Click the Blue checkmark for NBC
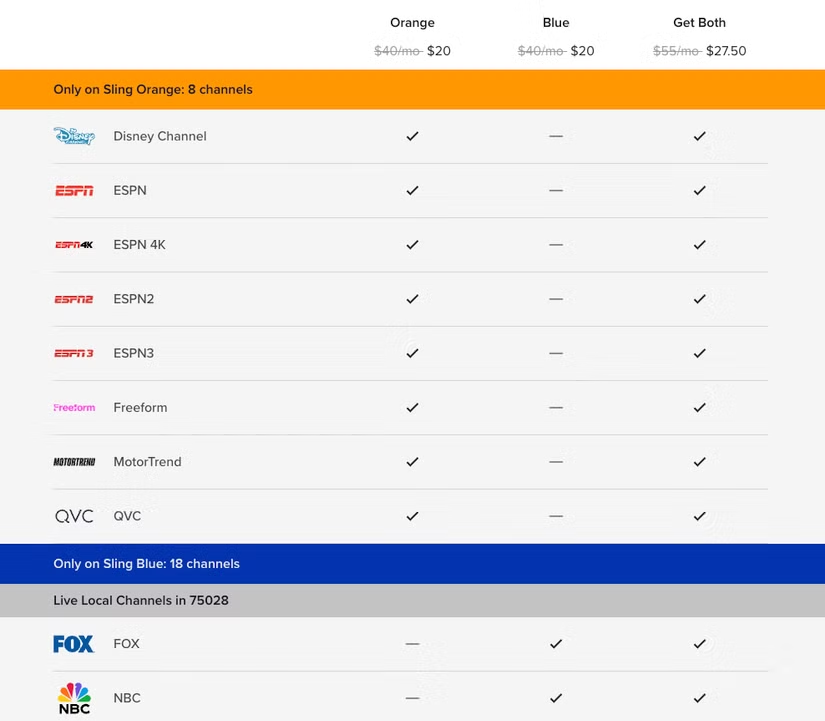Viewport: 825px width, 721px height. (556, 698)
